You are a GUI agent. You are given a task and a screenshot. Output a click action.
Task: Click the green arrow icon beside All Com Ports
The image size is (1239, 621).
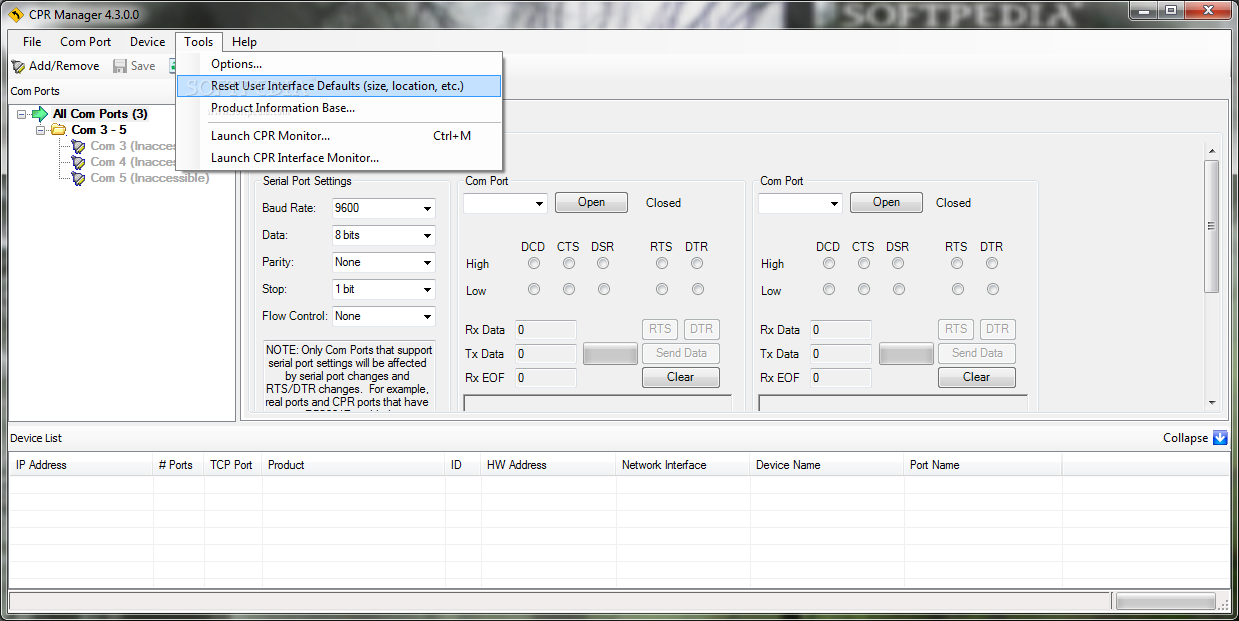(x=40, y=114)
